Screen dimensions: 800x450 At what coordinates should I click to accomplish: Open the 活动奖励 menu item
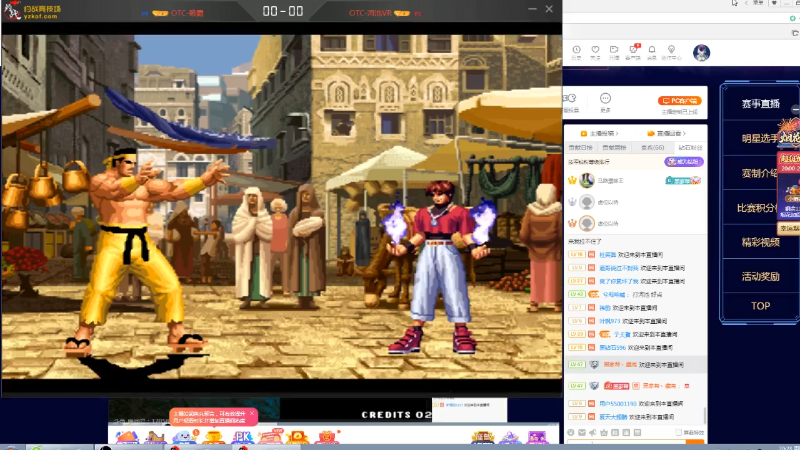click(x=760, y=276)
